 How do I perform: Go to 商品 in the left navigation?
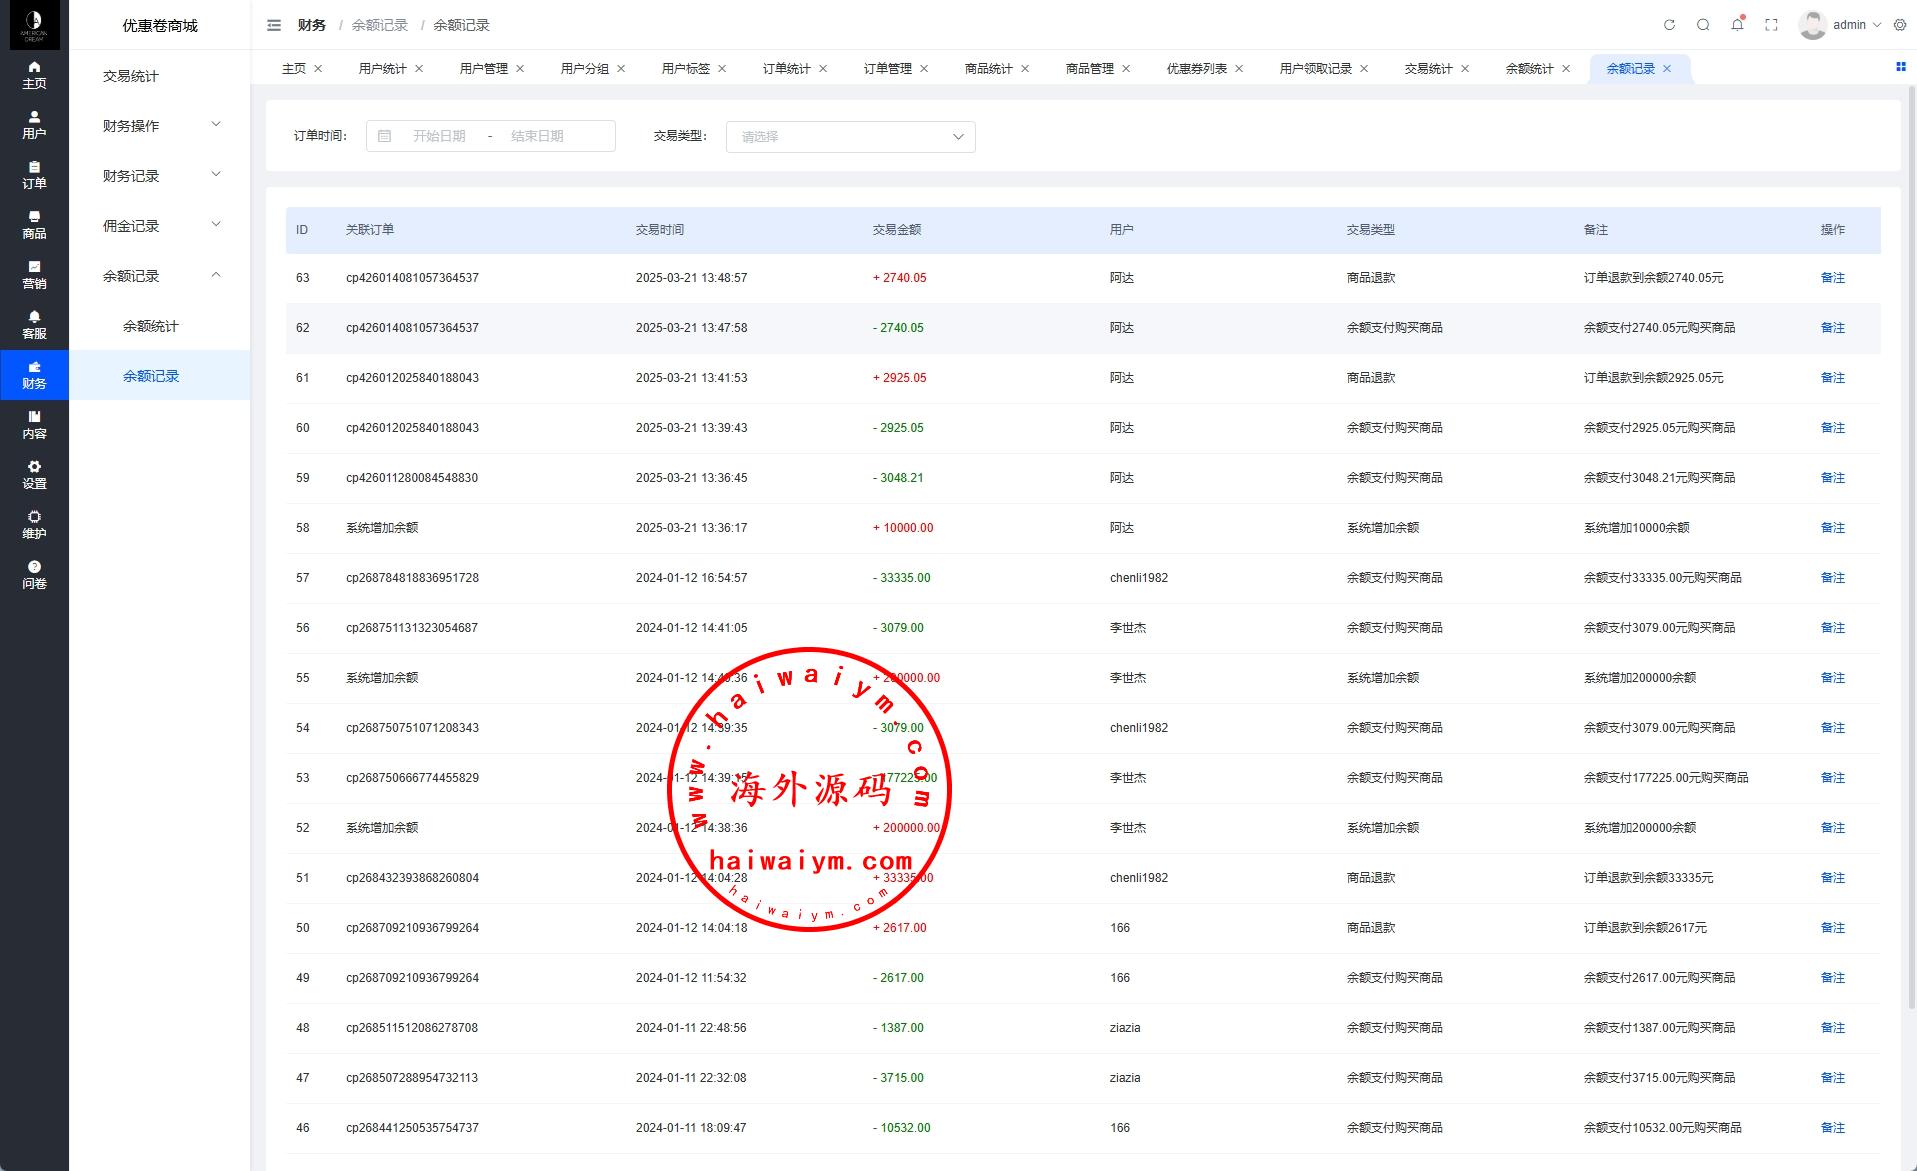[x=34, y=225]
